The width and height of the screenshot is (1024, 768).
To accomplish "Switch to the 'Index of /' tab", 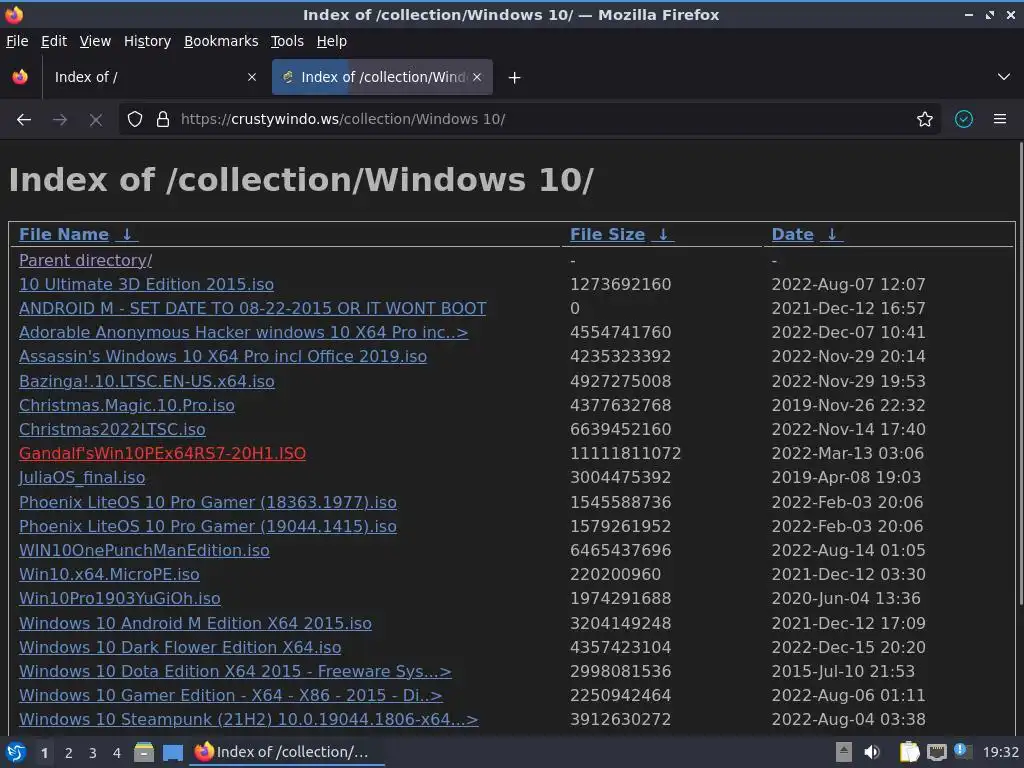I will click(x=153, y=77).
